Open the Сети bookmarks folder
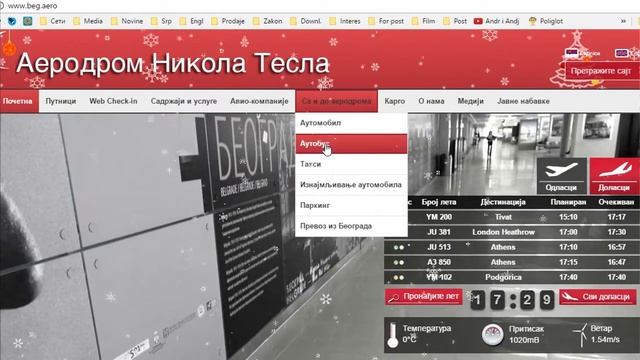This screenshot has height=360, width=640. point(52,21)
